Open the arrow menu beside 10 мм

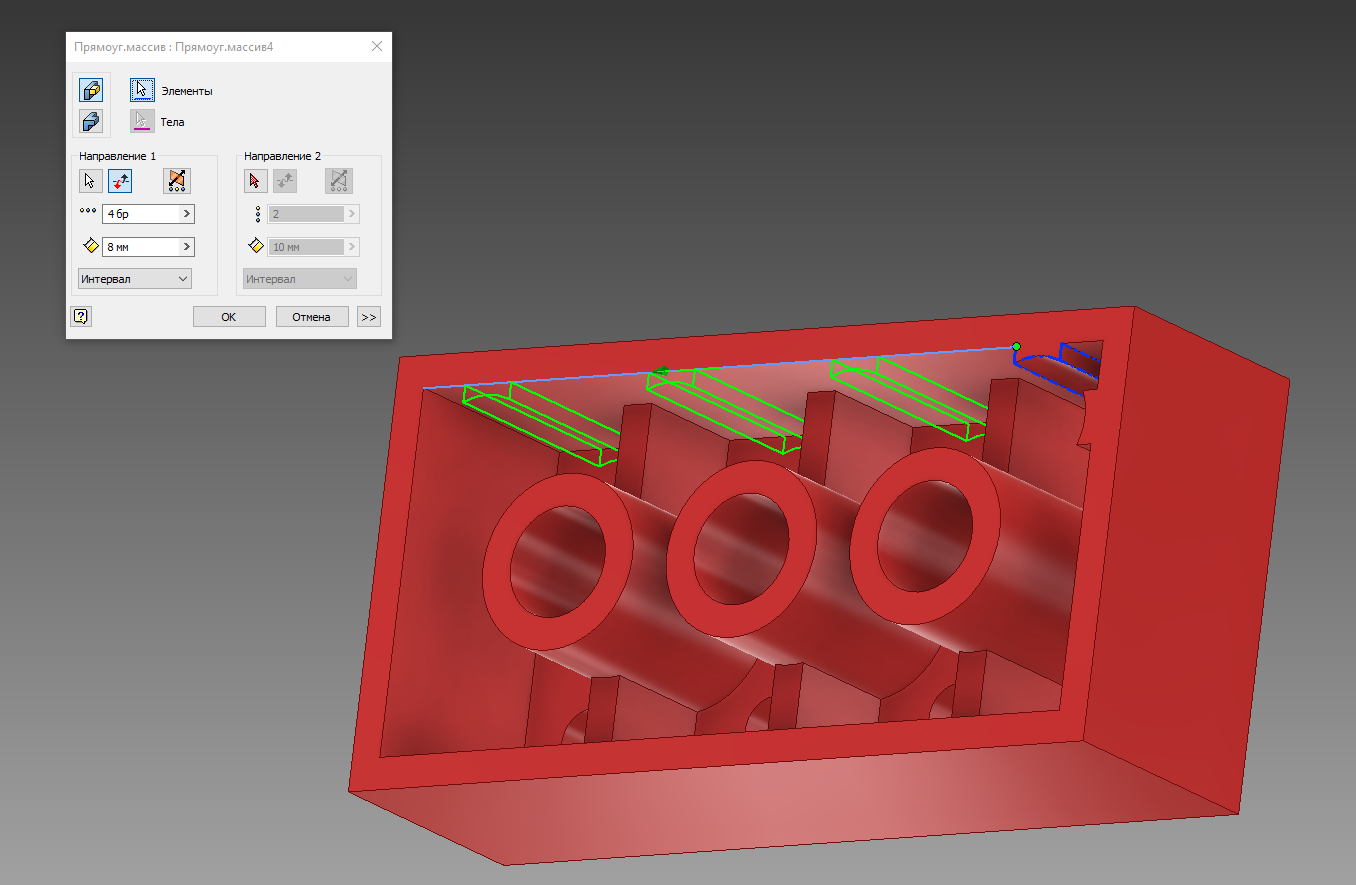point(352,247)
